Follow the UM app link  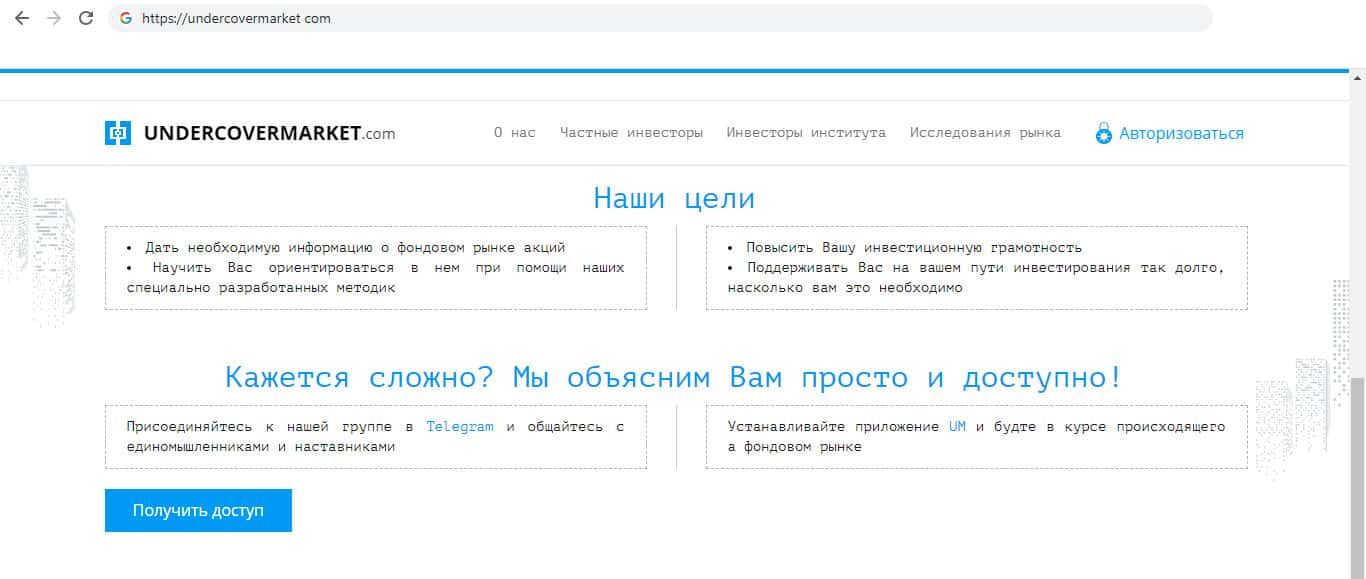pos(957,426)
